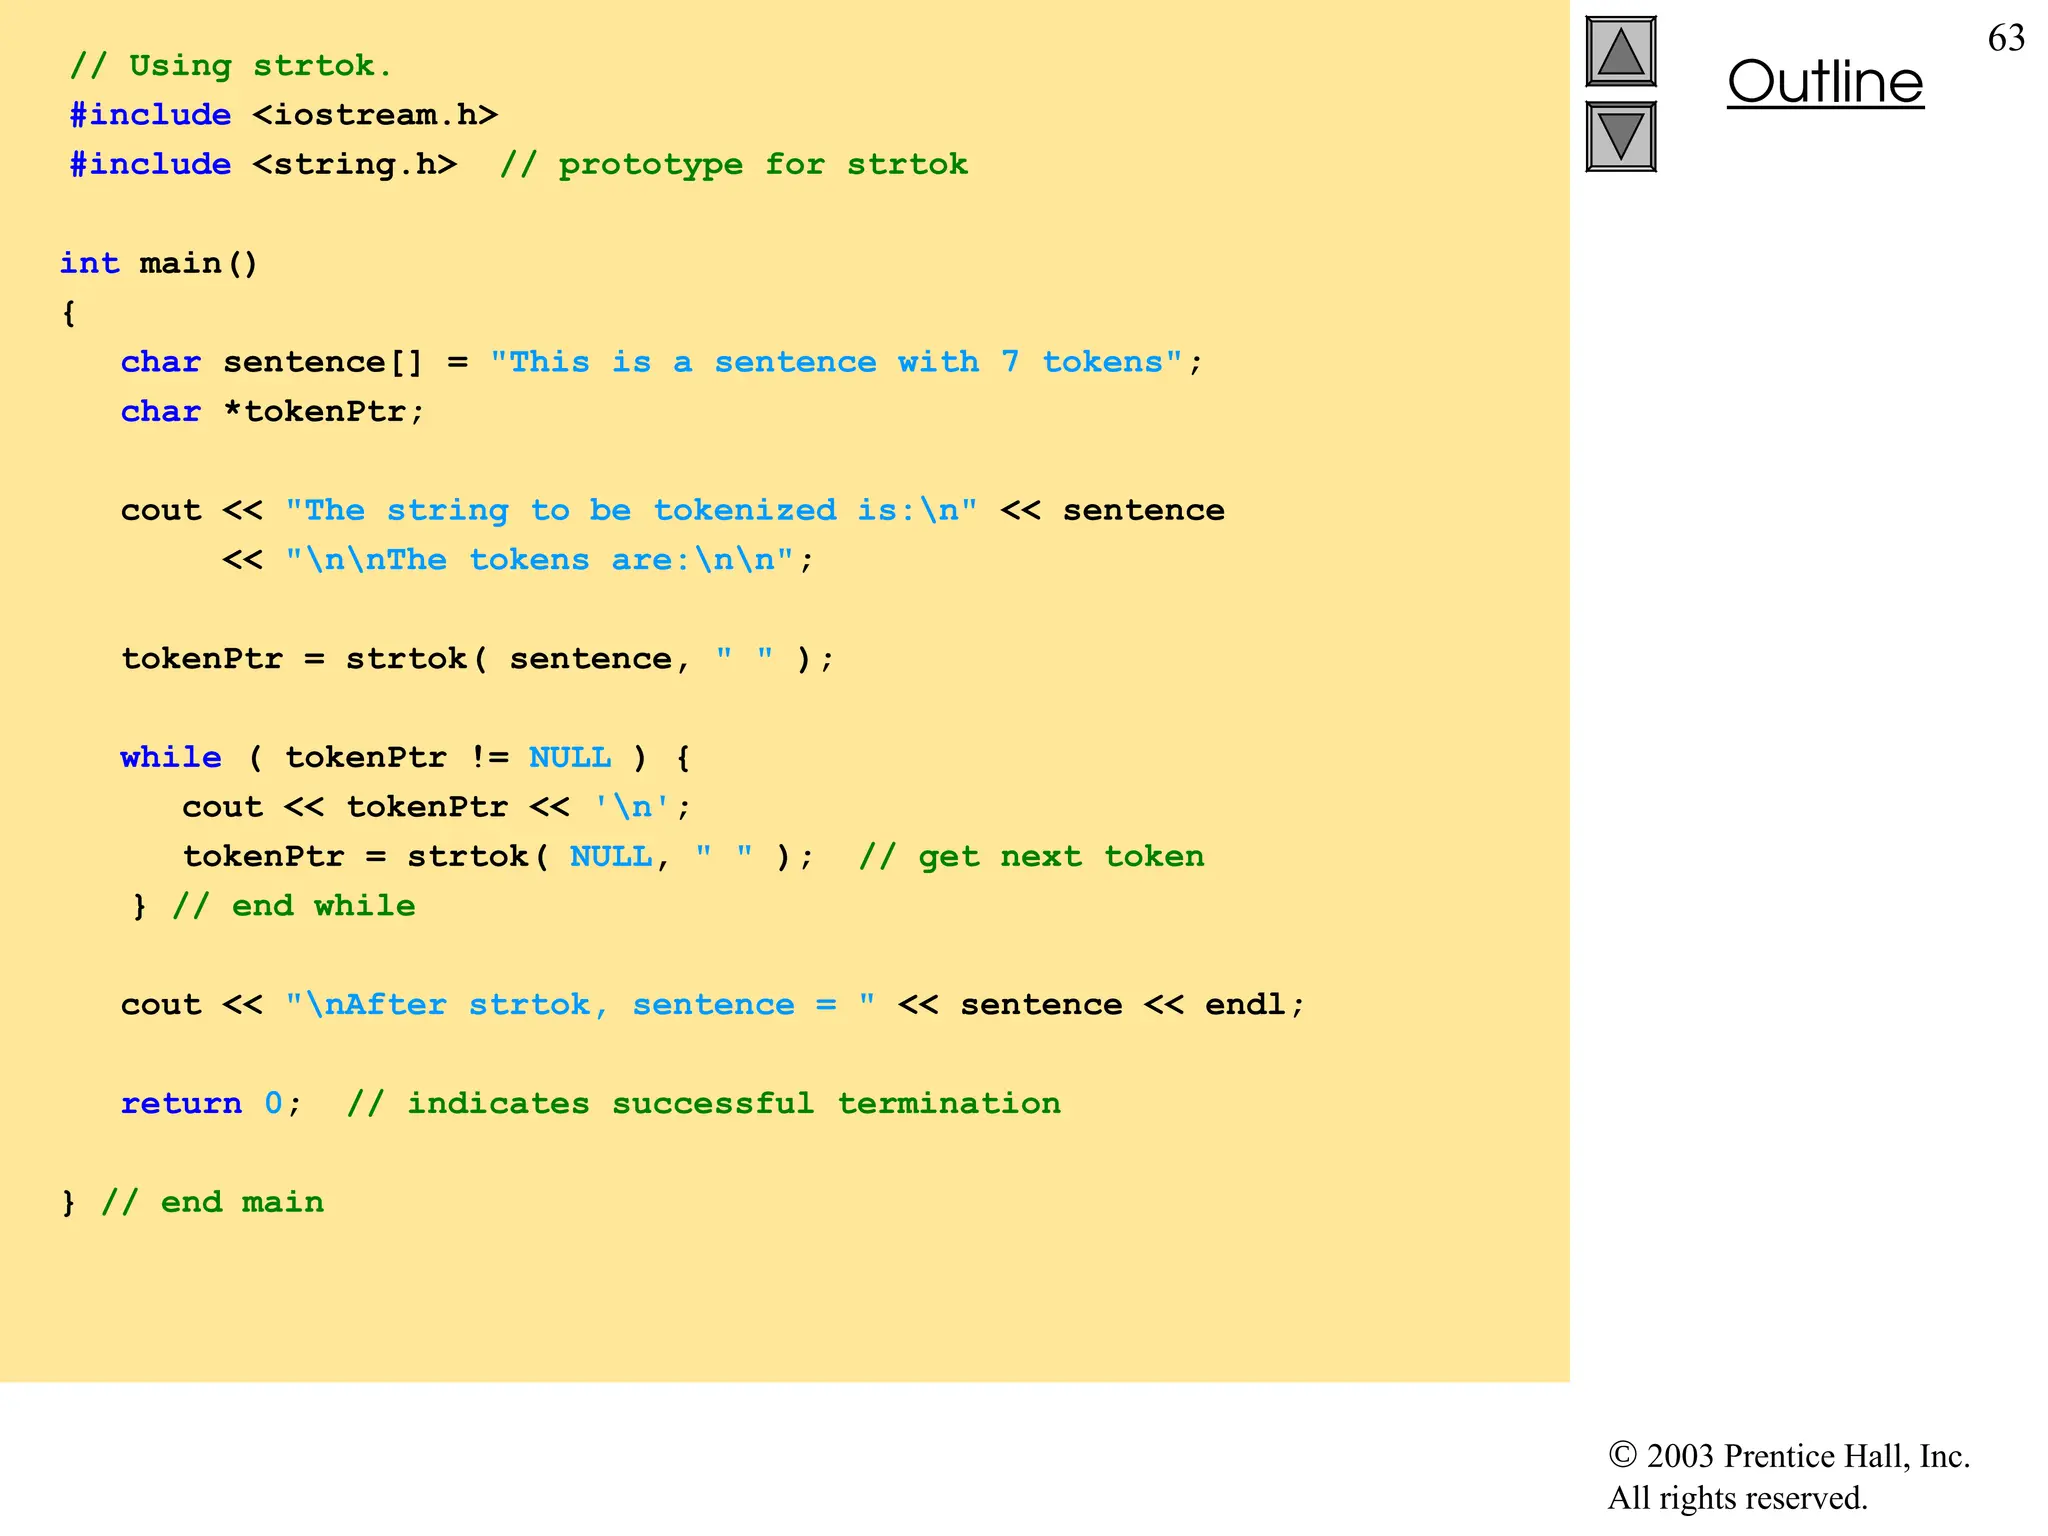Click NULL in the strtok call
2048x1536 pixels.
[x=610, y=857]
